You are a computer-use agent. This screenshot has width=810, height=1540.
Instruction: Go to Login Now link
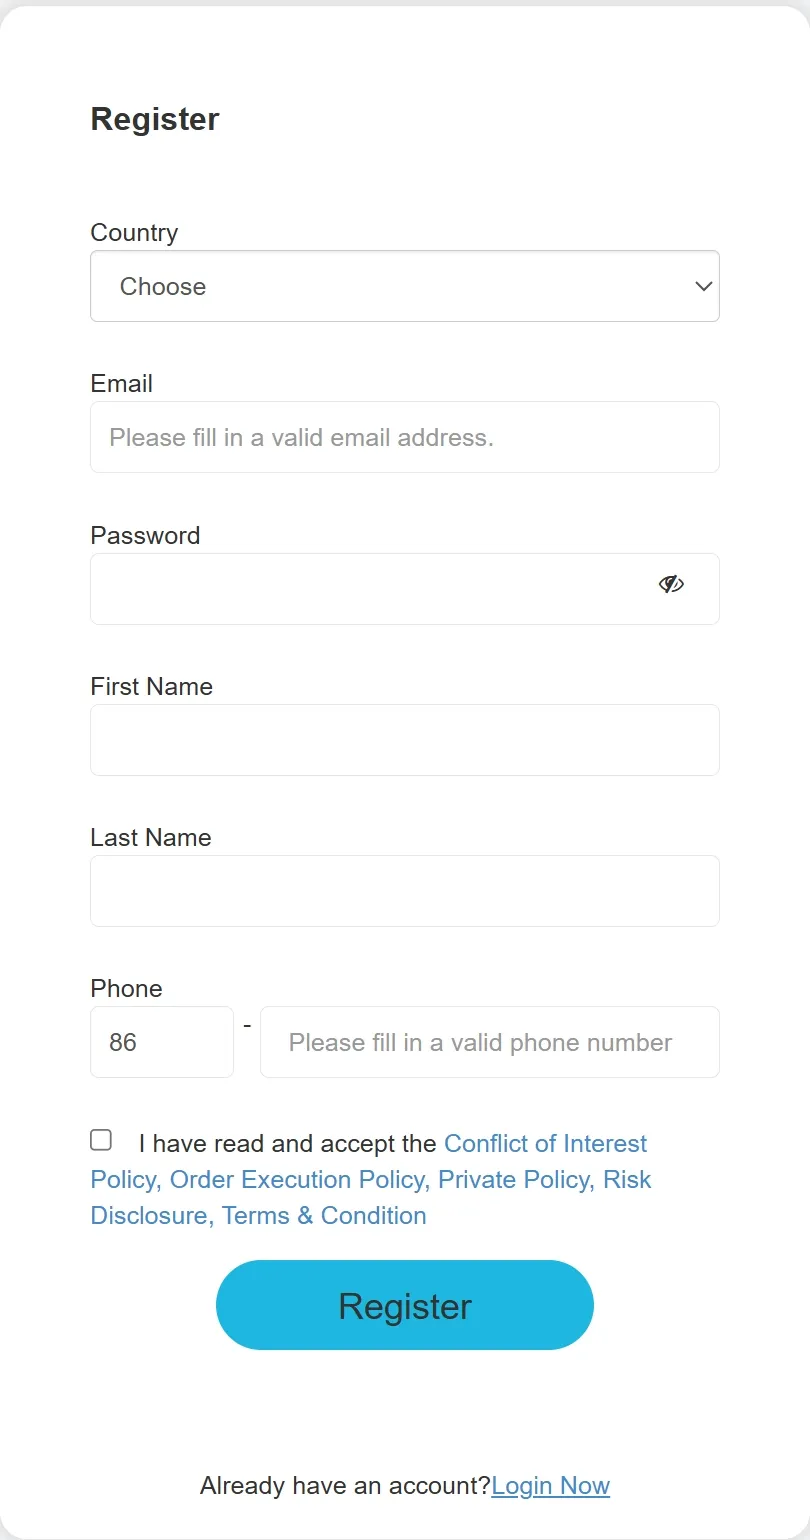(x=550, y=1486)
